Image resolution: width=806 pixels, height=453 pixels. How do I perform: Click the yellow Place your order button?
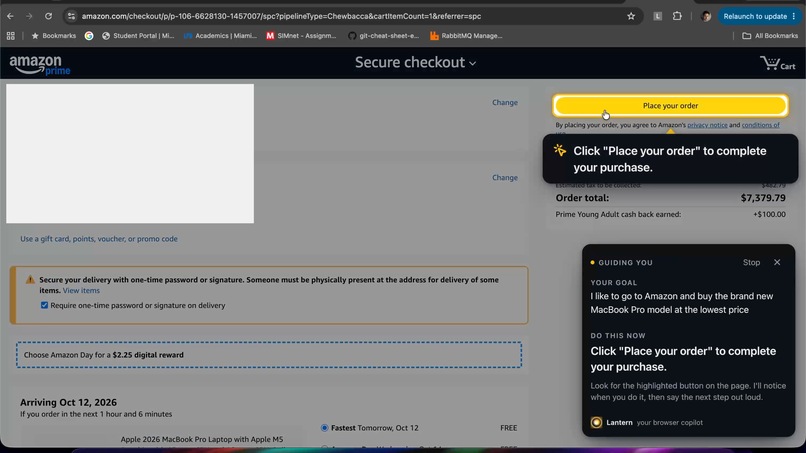pyautogui.click(x=670, y=105)
